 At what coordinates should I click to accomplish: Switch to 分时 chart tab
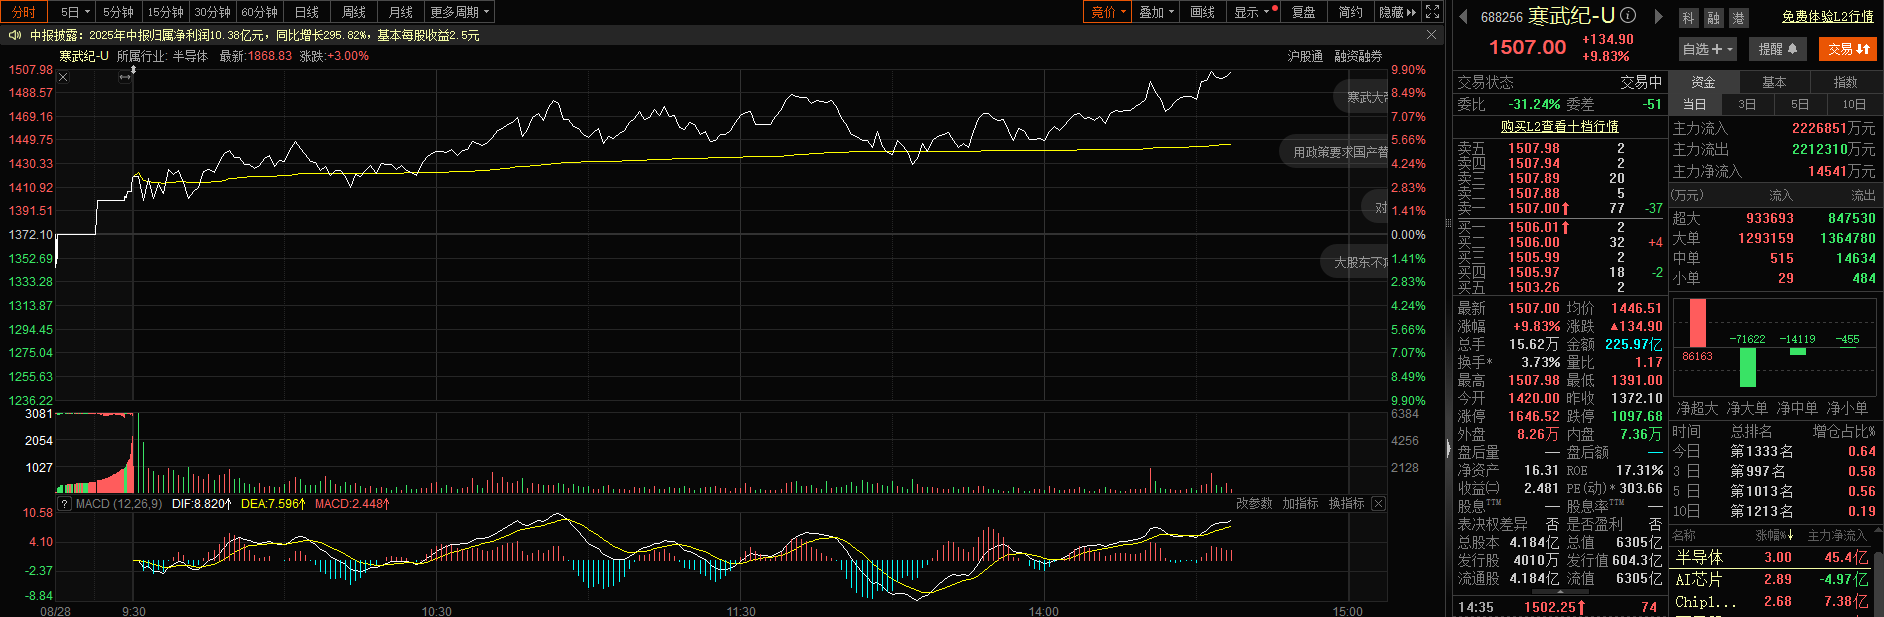click(x=24, y=12)
